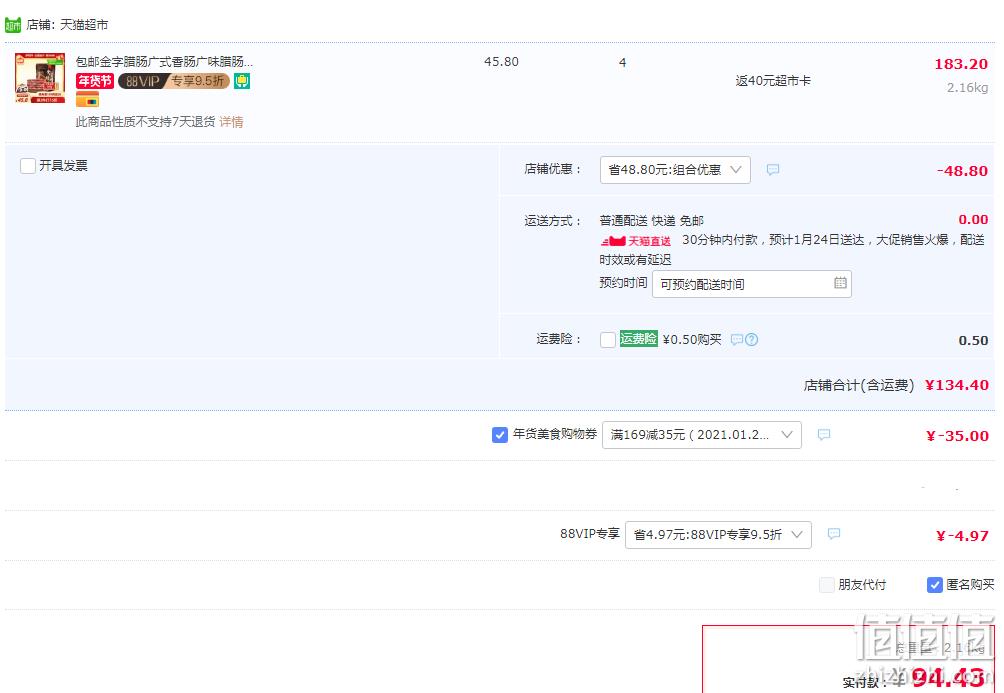Screen dimensions: 1004x693
Task: Click the 88VIP 专享9.5折 badge
Action: 174,81
